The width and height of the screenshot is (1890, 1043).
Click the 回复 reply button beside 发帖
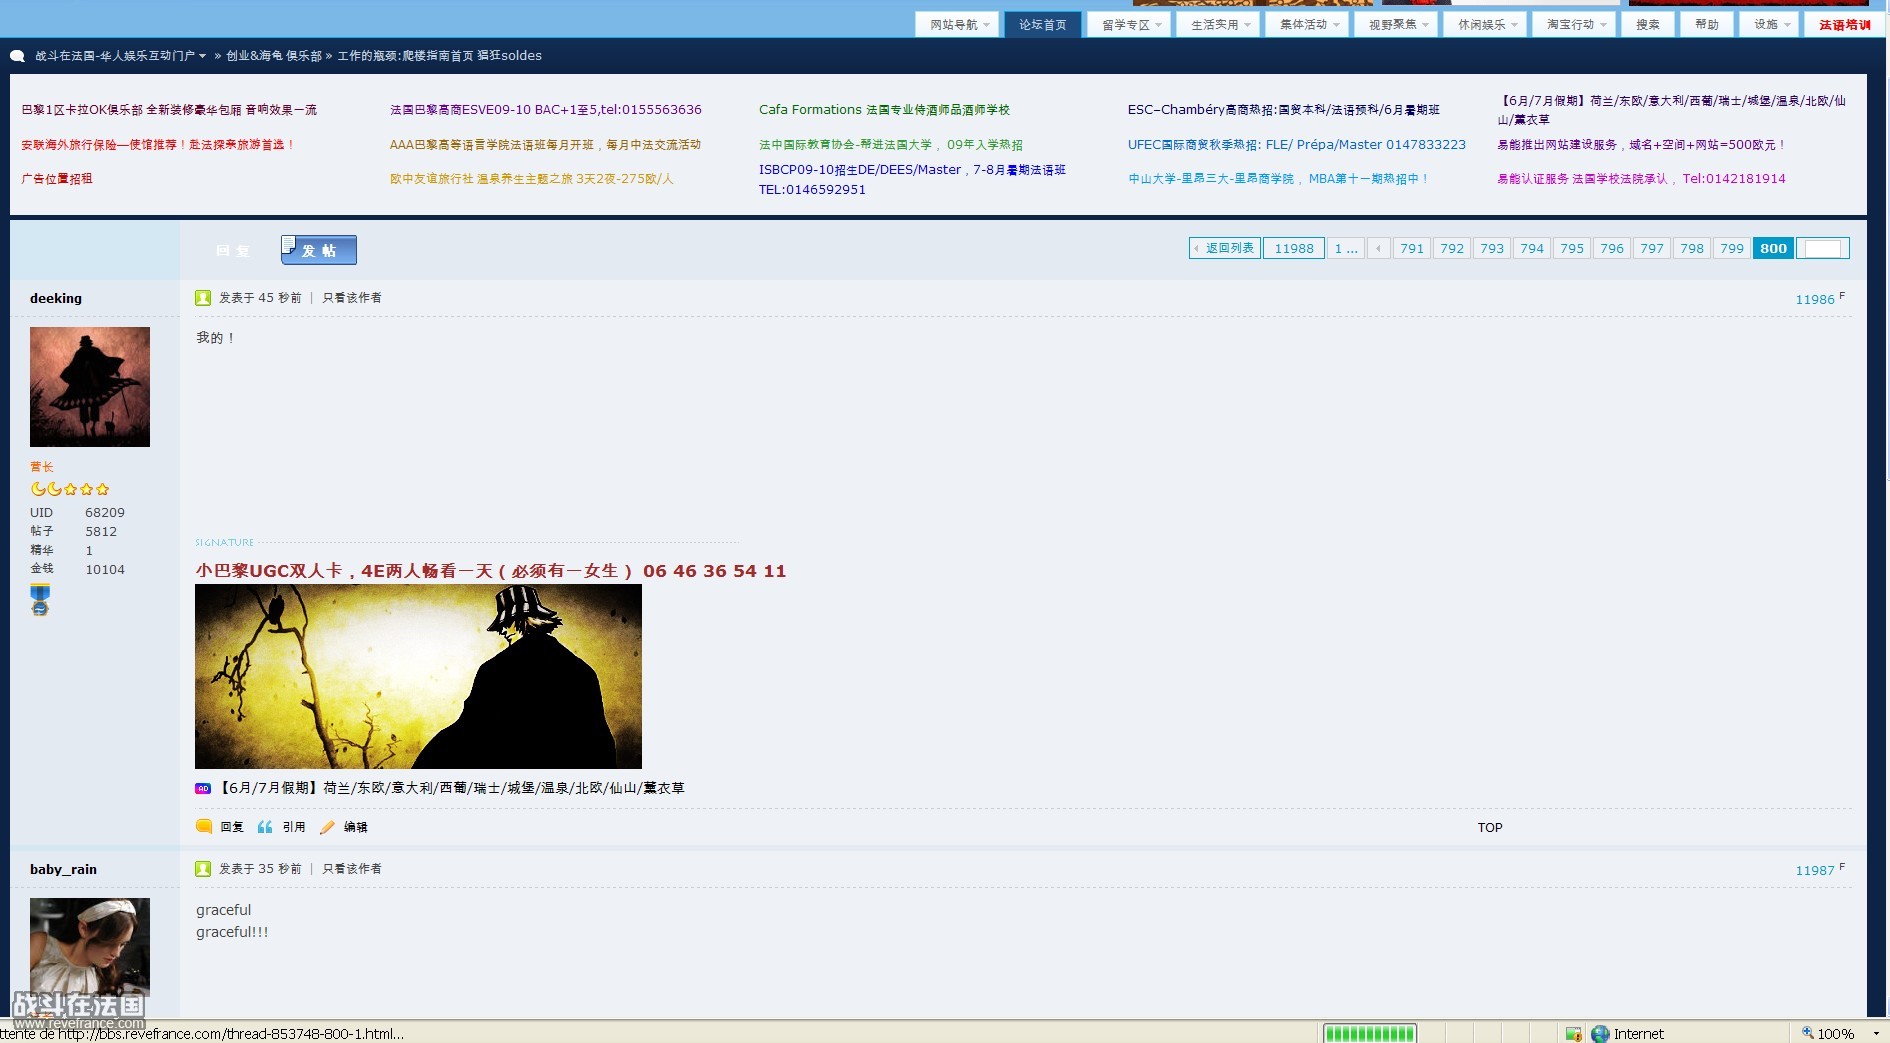tap(233, 251)
